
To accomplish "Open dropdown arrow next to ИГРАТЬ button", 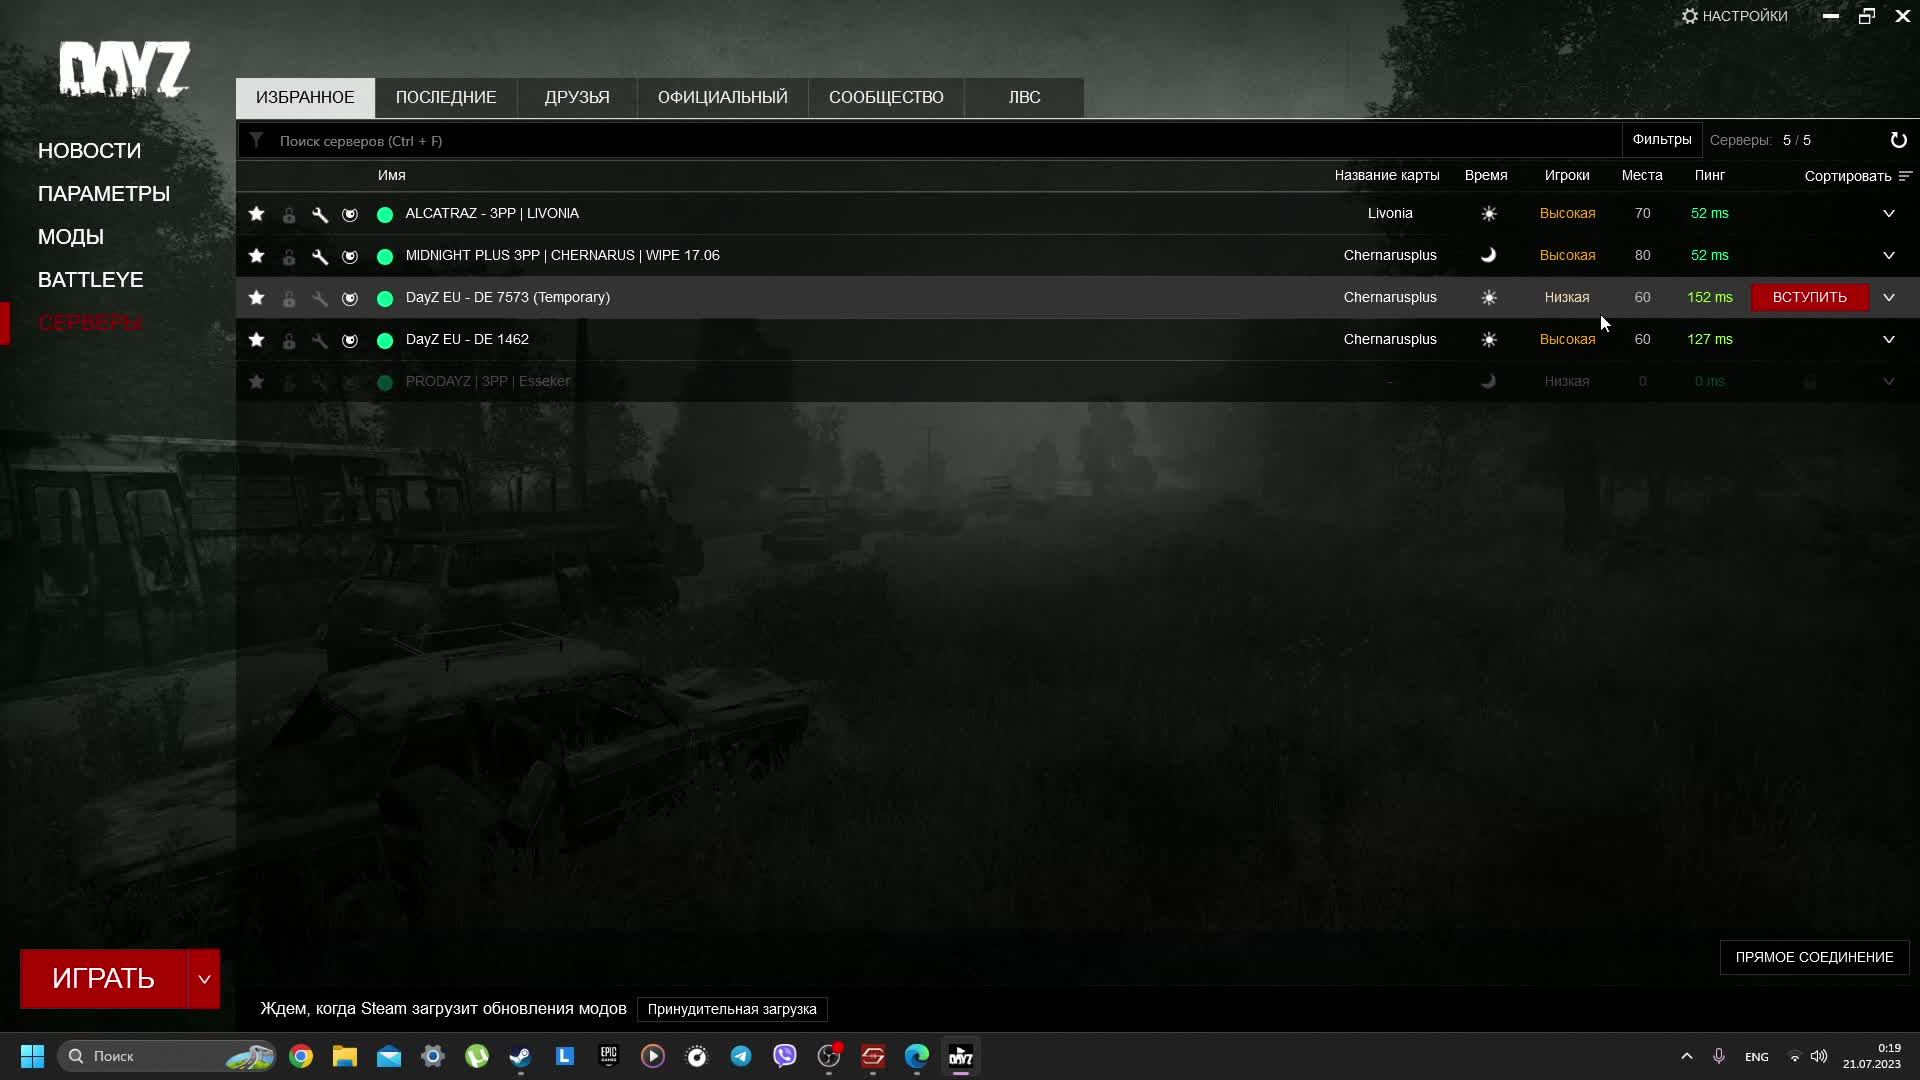I will pos(204,979).
